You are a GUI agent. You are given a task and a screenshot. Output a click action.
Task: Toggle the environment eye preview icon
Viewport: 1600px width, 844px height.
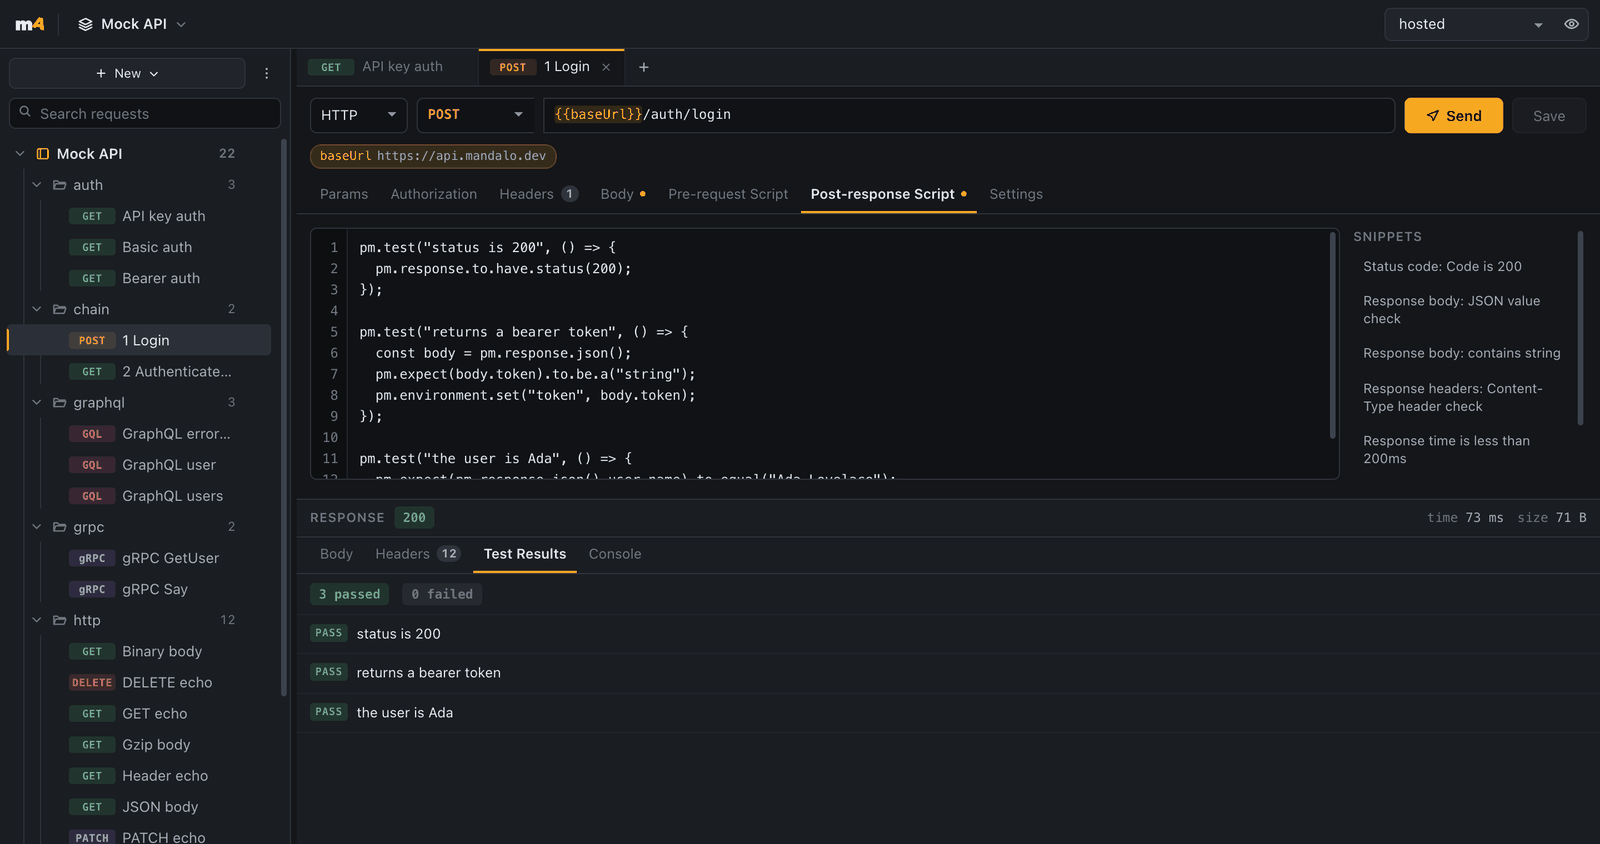point(1571,24)
